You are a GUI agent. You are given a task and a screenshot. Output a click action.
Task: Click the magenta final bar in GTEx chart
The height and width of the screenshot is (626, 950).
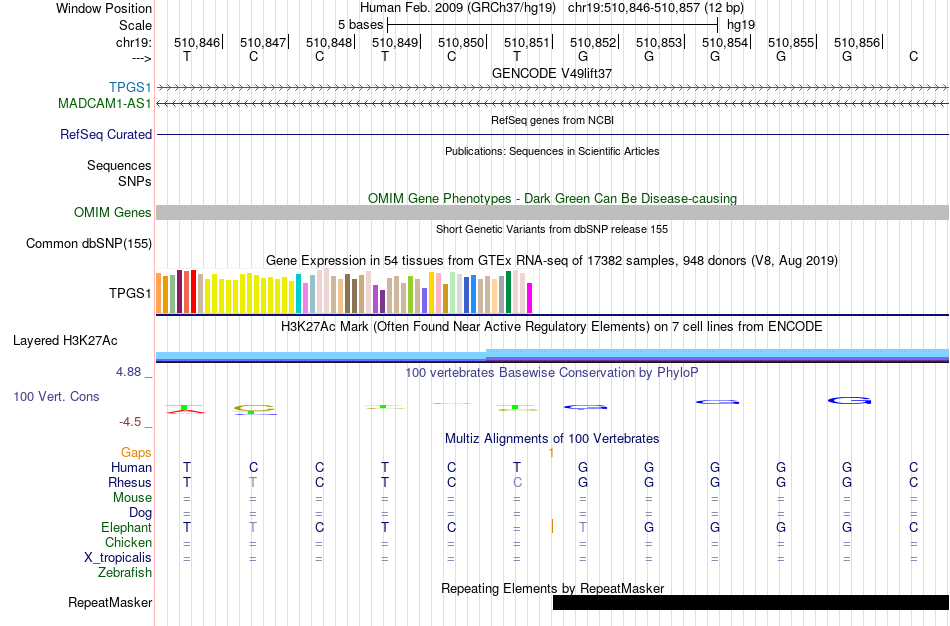[530, 298]
